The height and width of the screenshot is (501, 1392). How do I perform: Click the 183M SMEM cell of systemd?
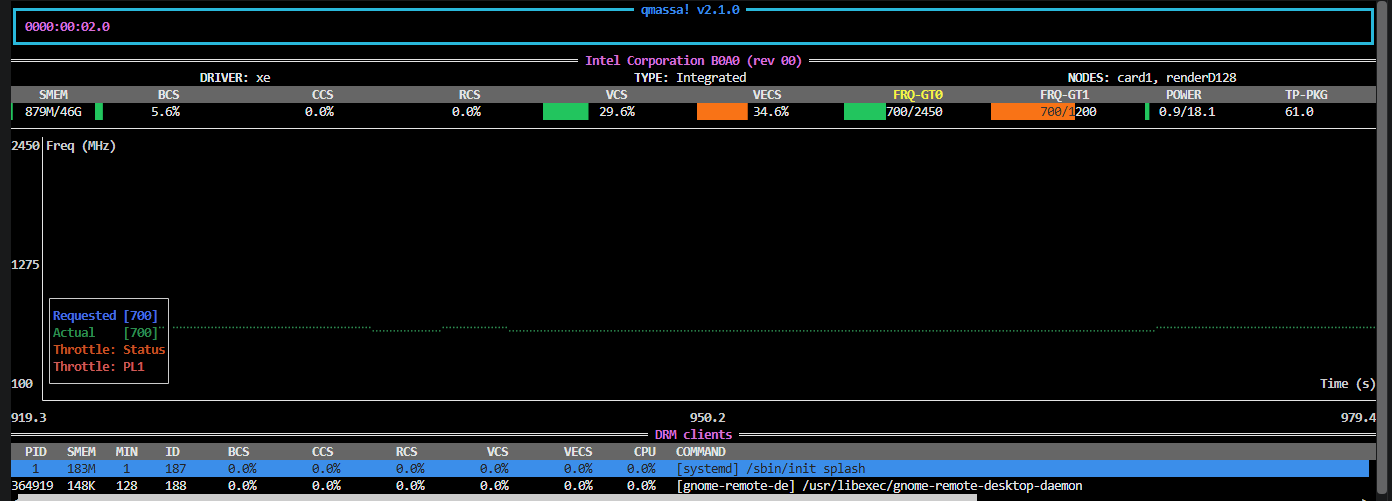tap(82, 469)
